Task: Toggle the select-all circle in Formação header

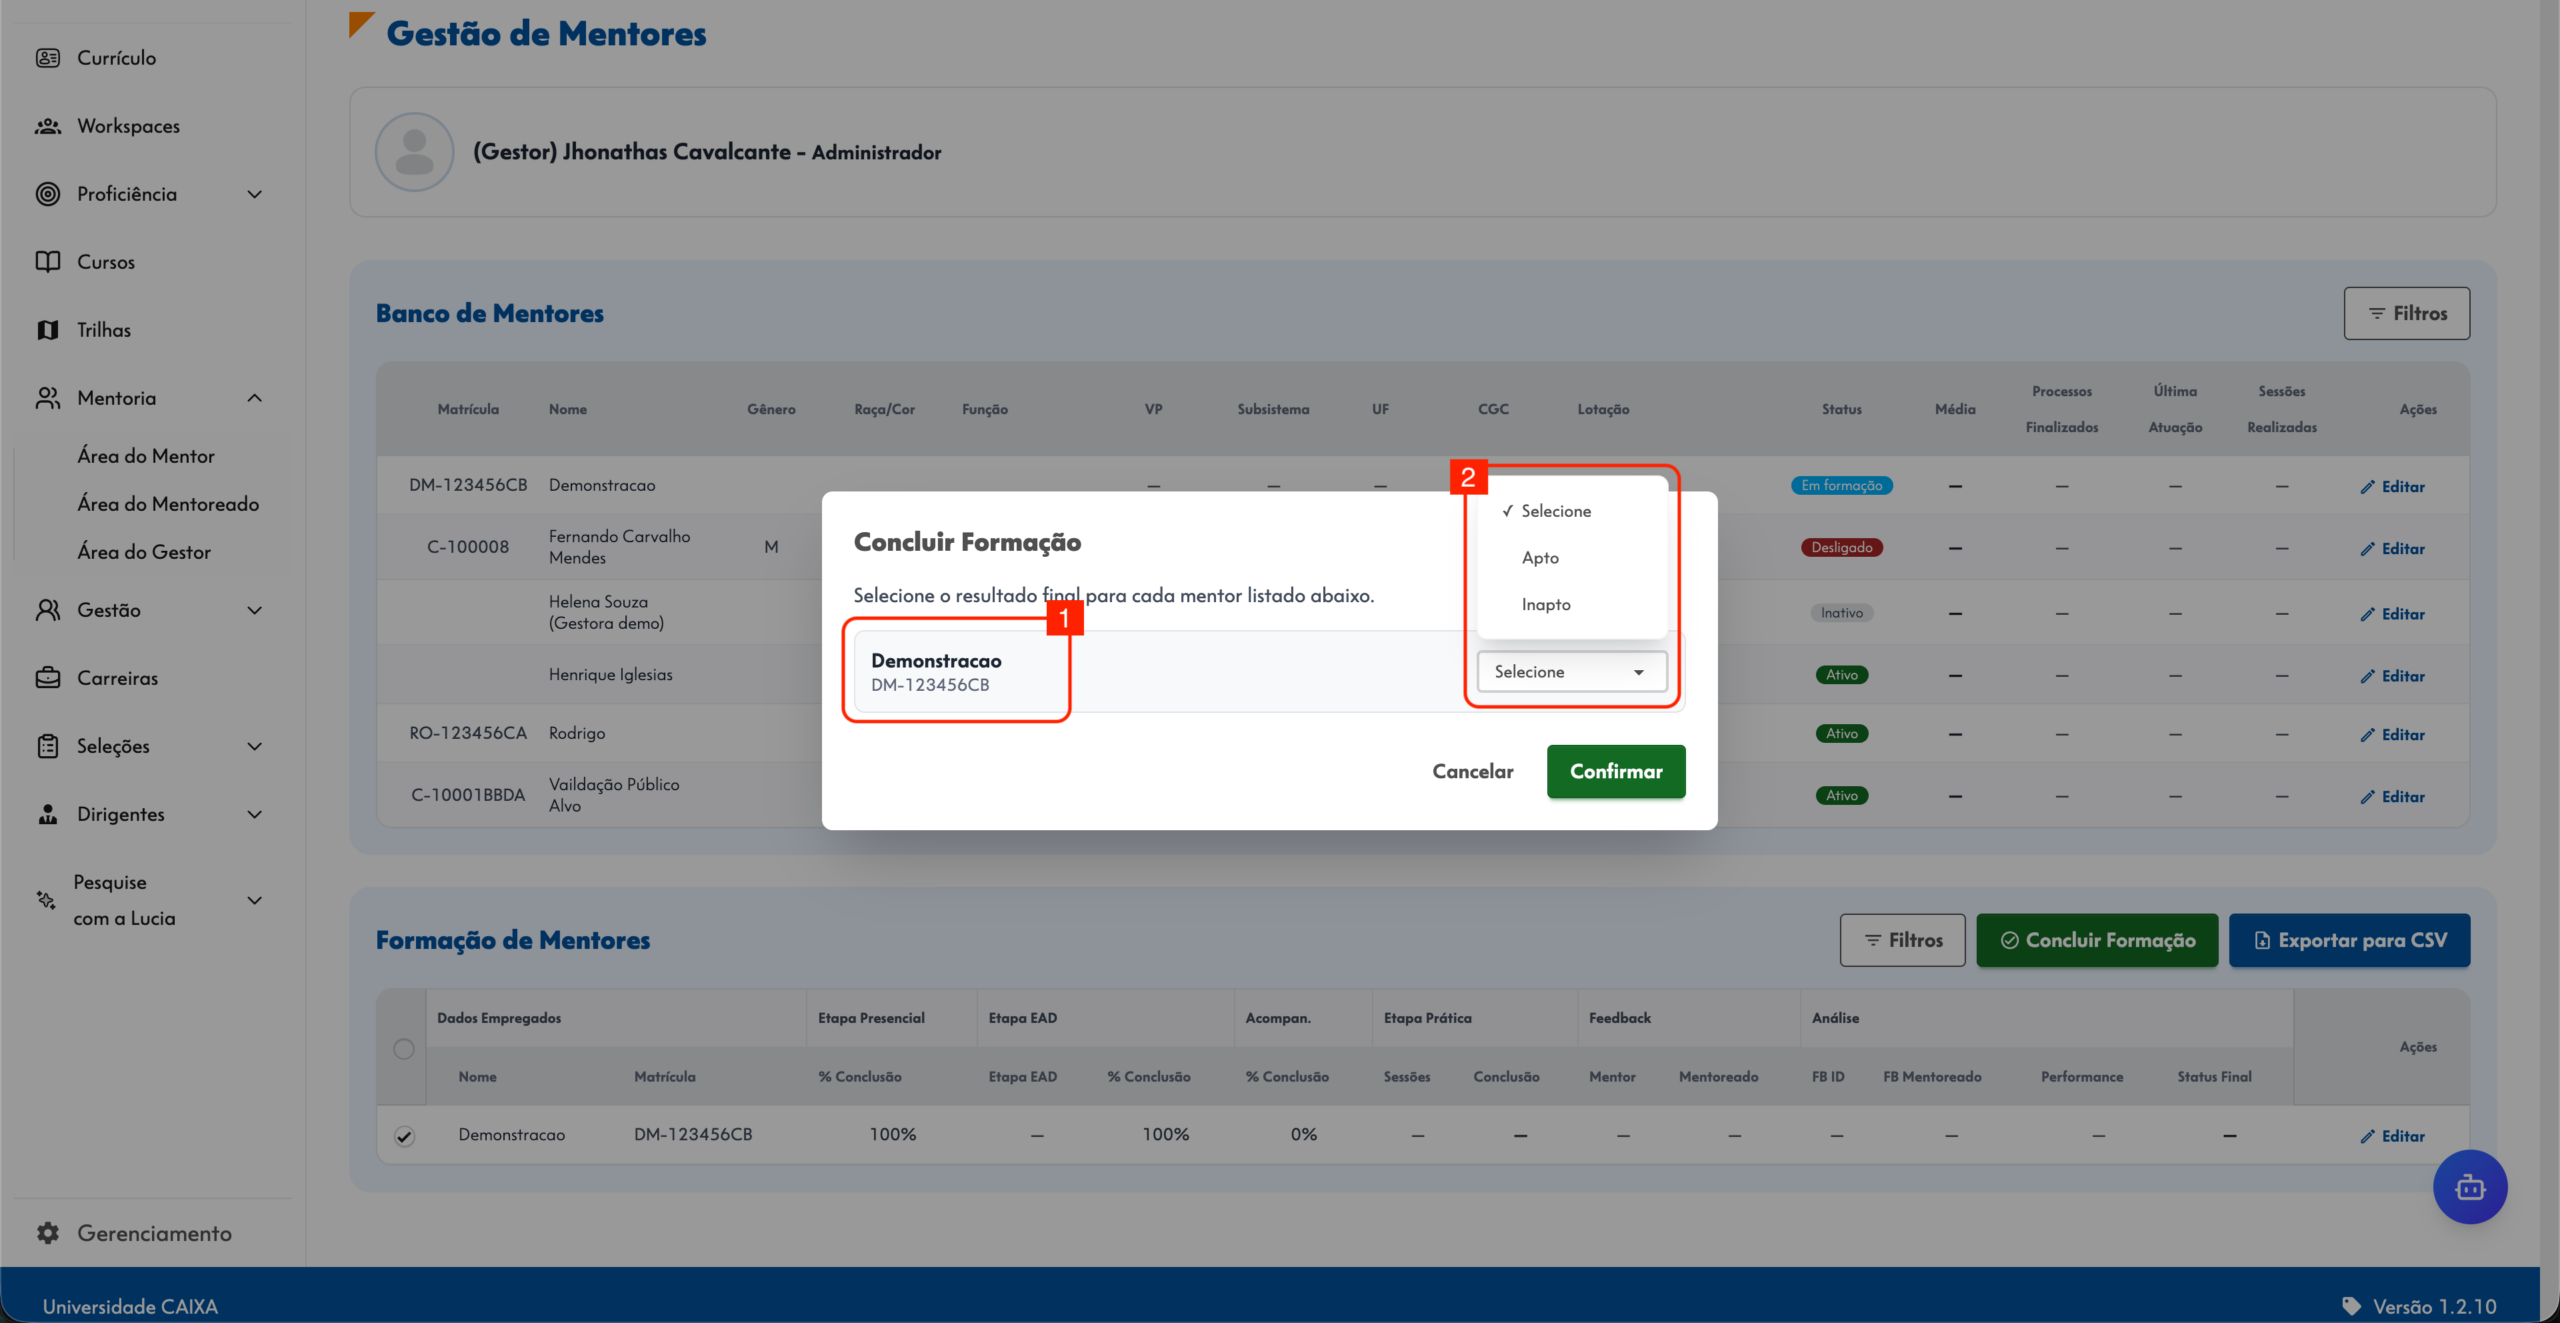Action: [x=404, y=1049]
